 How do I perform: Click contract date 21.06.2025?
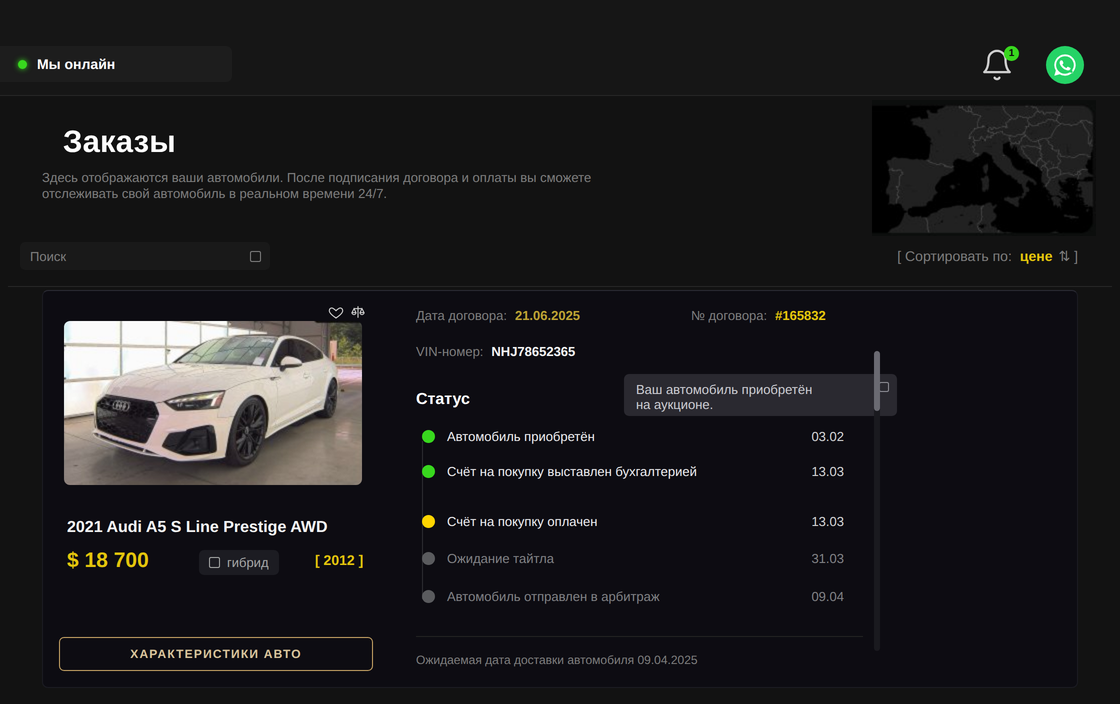(547, 316)
